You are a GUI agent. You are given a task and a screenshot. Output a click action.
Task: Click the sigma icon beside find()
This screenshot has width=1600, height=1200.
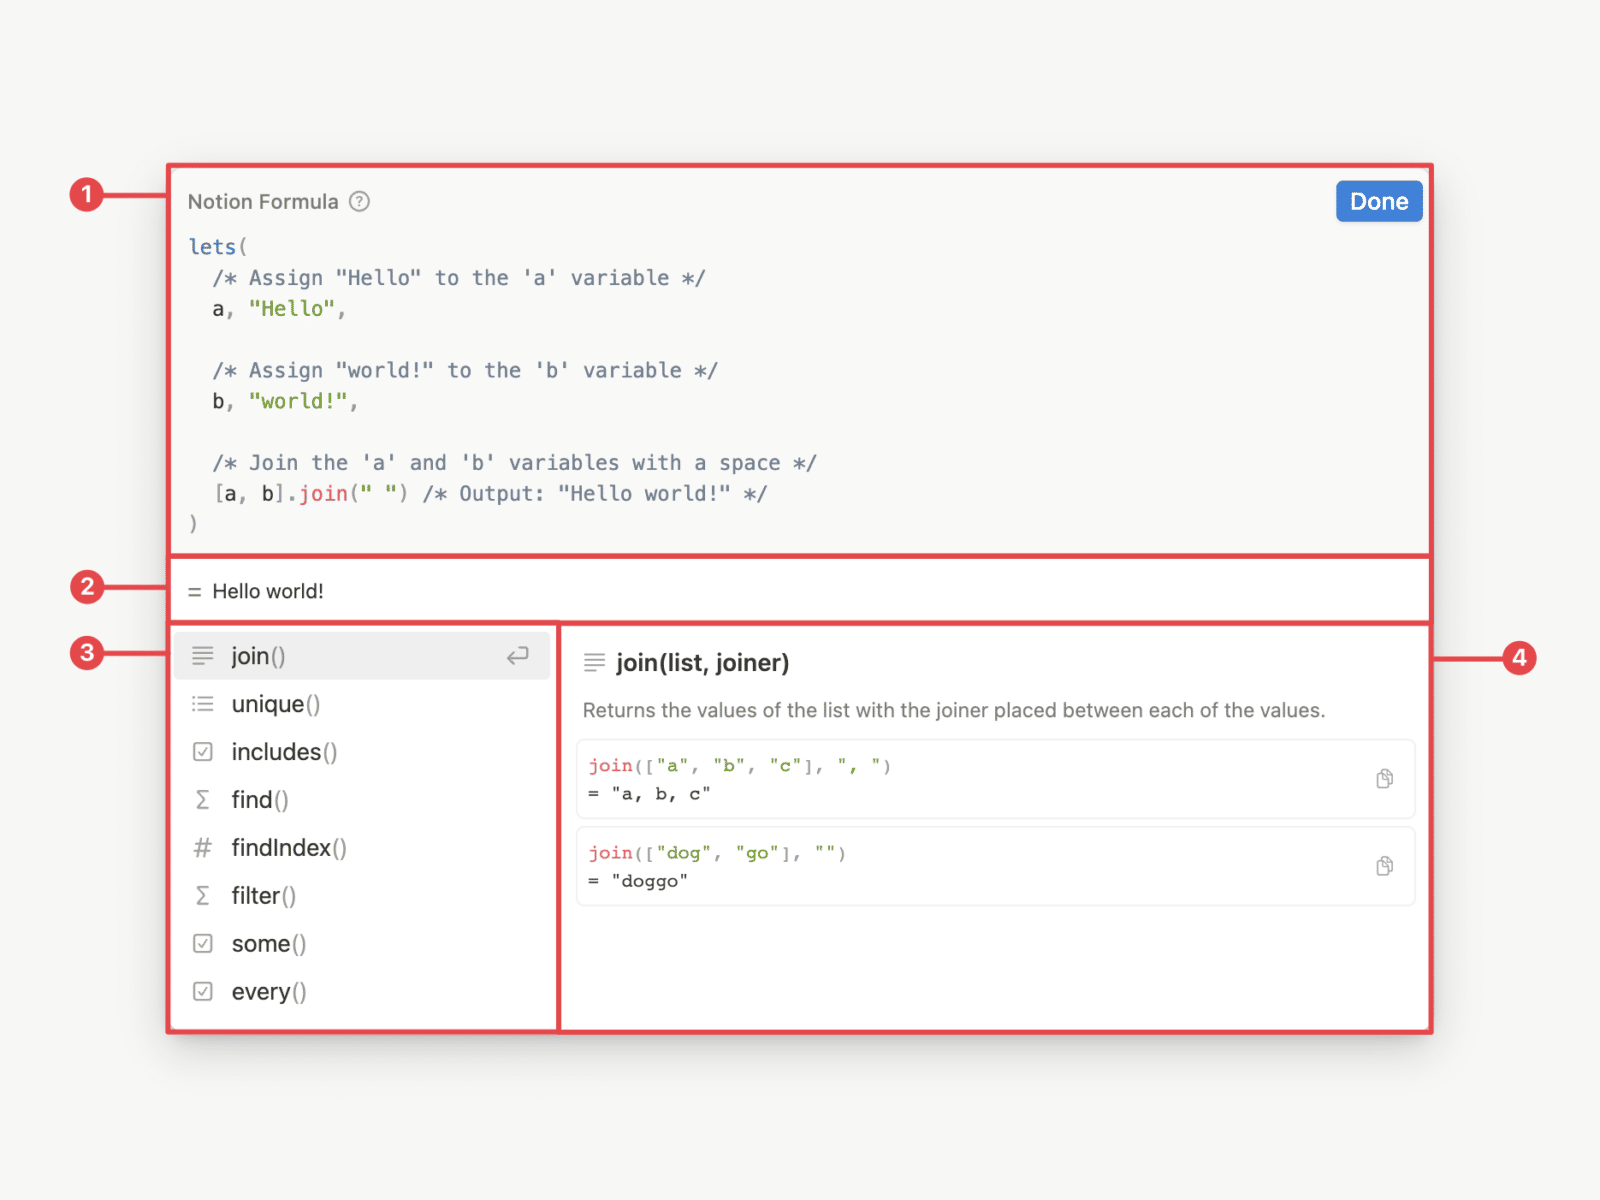(203, 800)
